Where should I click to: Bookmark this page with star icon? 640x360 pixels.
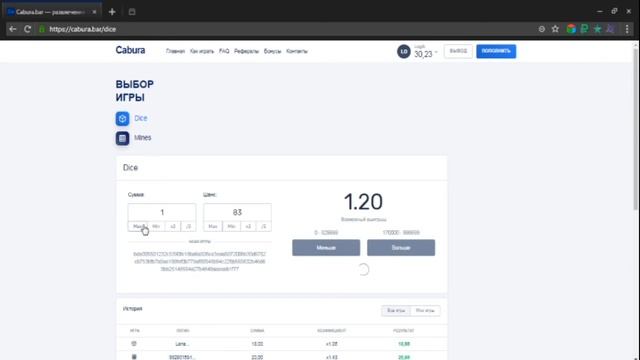555,29
